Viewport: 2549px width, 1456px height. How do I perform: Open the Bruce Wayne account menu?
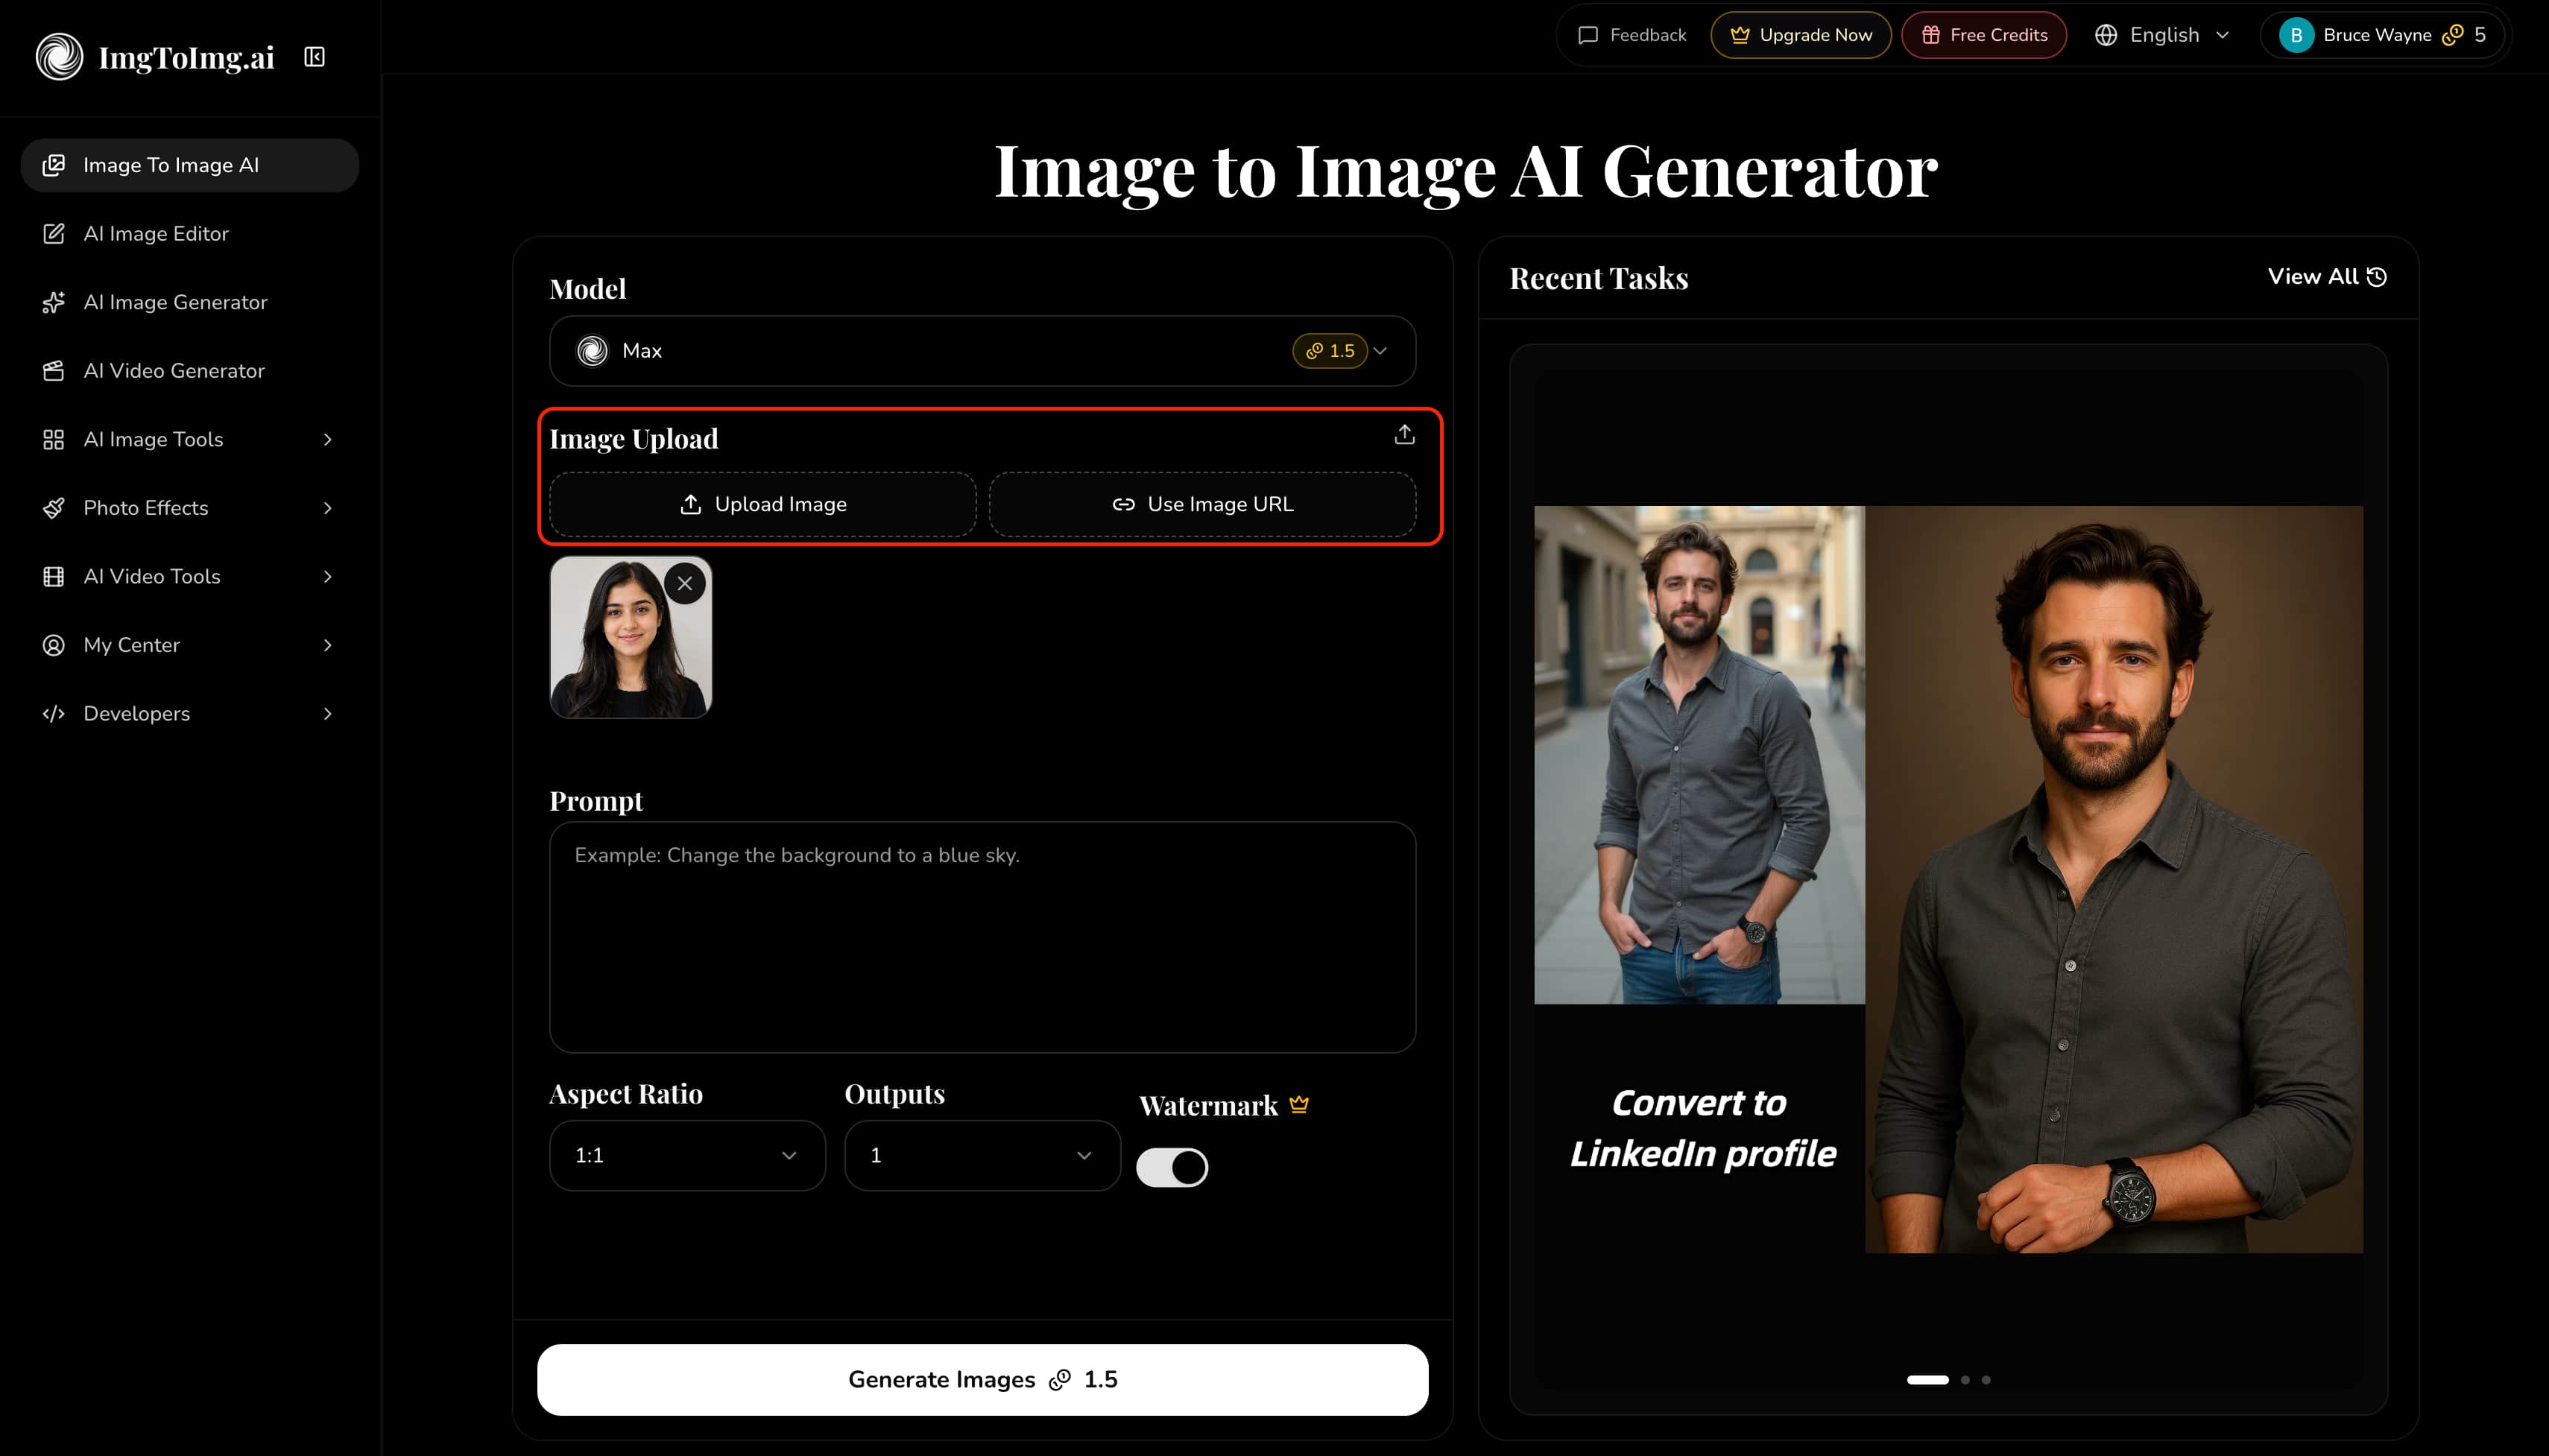pos(2383,35)
